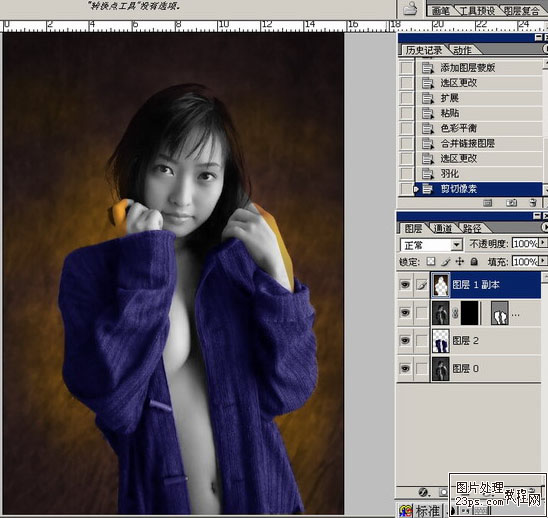This screenshot has width=548, height=518.
Task: Select layer name 图层 2
Action: click(465, 340)
